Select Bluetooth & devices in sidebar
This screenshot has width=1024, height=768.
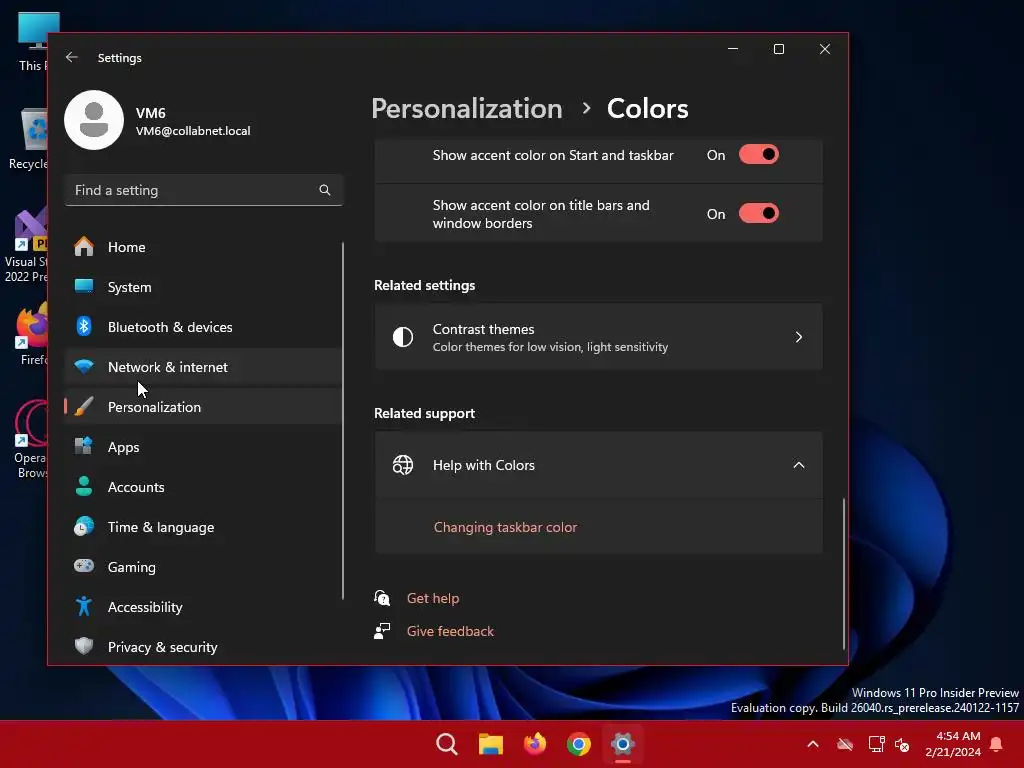(x=204, y=327)
